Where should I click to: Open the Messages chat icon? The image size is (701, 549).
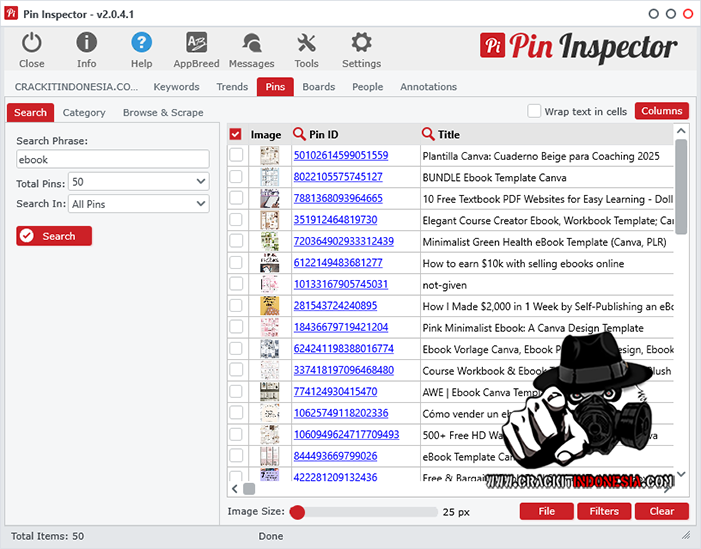pyautogui.click(x=251, y=43)
